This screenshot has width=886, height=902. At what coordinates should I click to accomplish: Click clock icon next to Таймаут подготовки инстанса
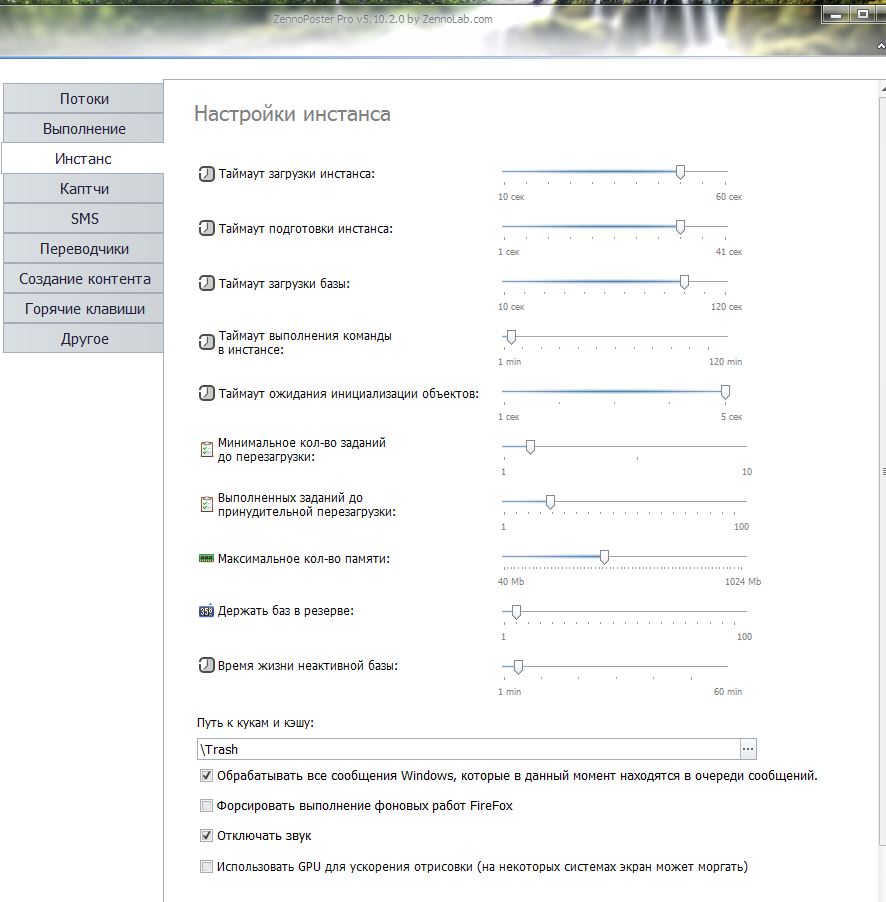tap(206, 228)
